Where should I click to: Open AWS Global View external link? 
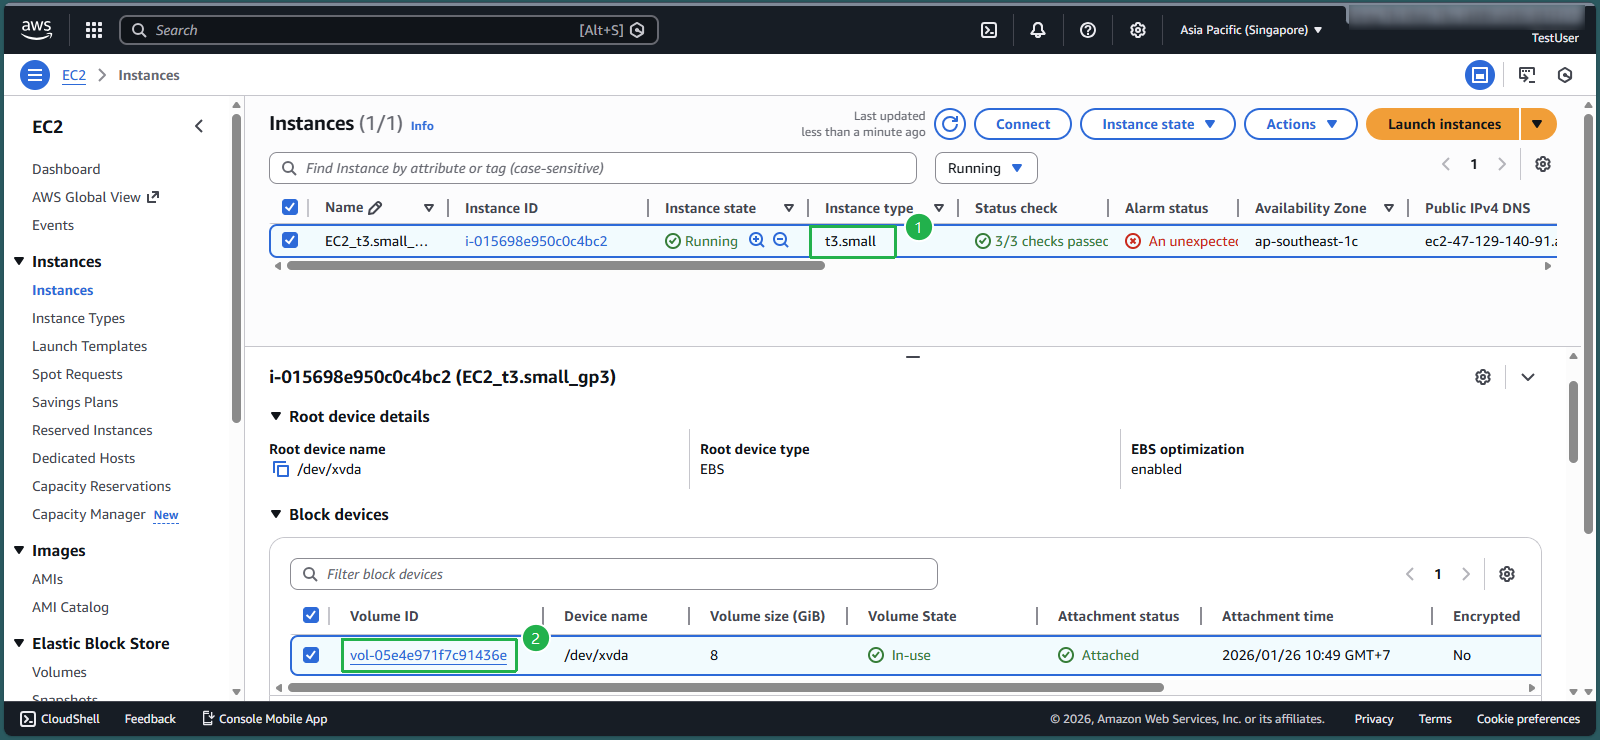pos(95,197)
